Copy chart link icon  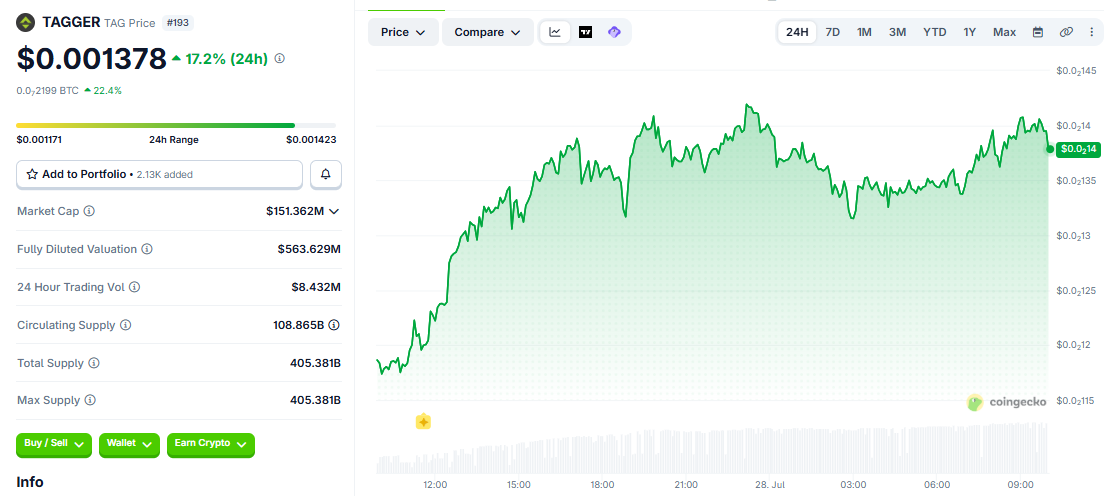1066,32
